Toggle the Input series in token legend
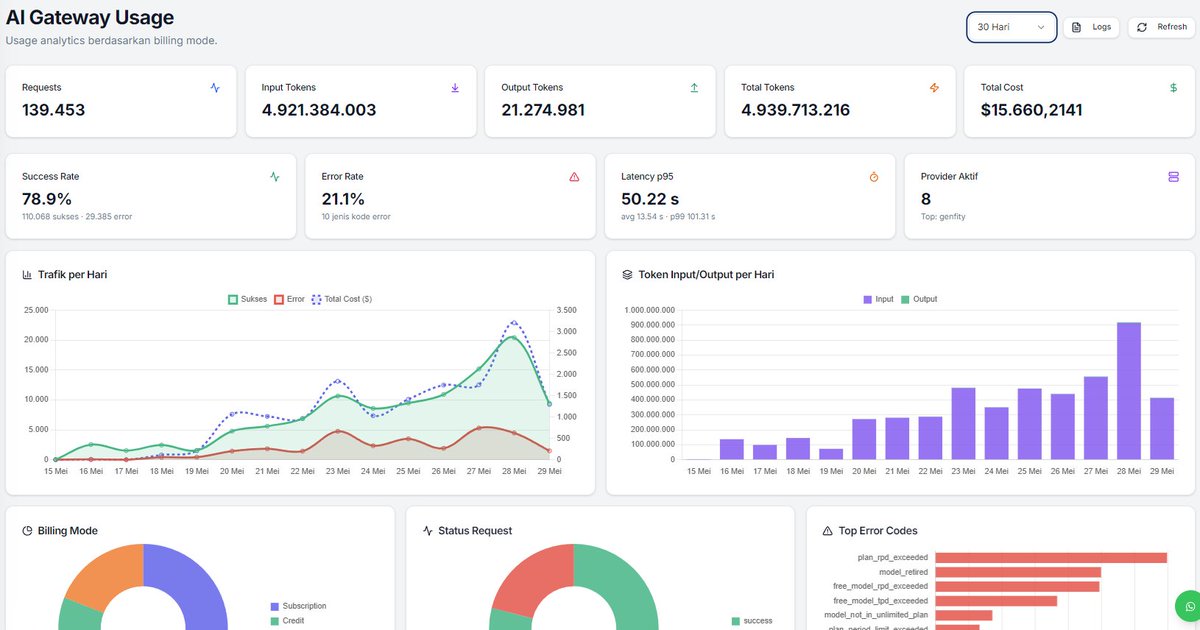 pos(879,299)
